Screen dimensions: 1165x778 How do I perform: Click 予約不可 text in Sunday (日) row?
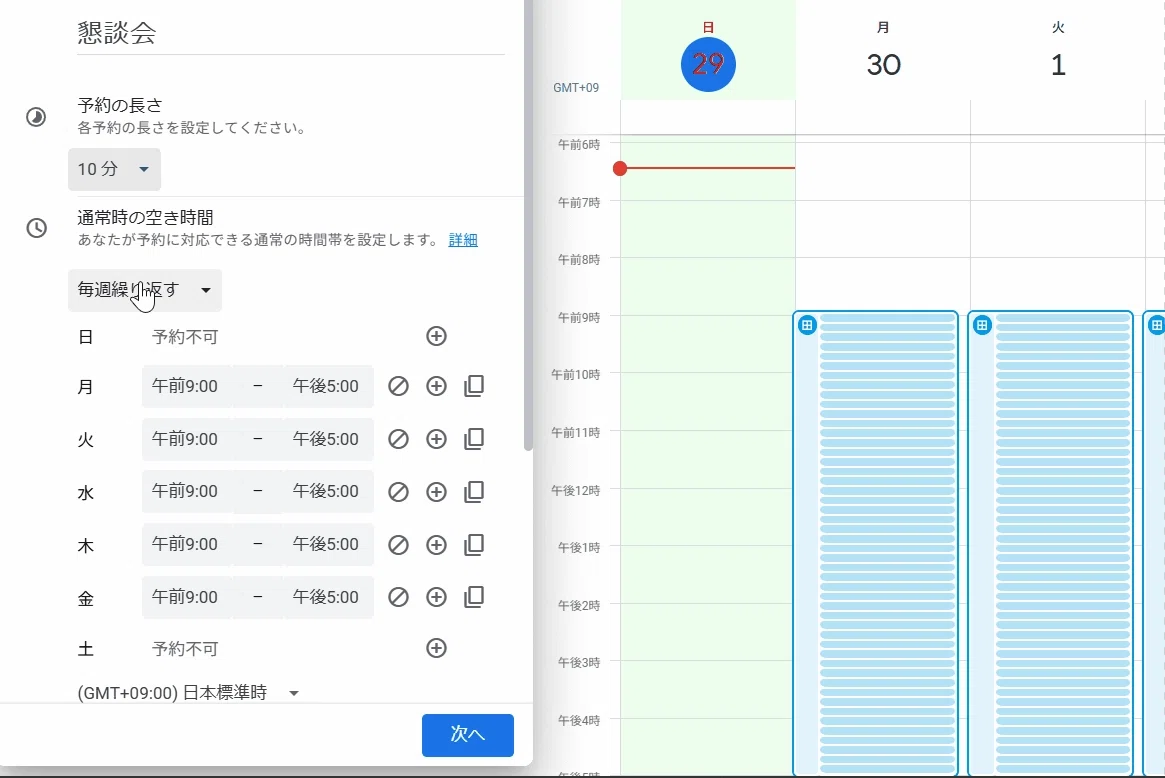(x=185, y=337)
